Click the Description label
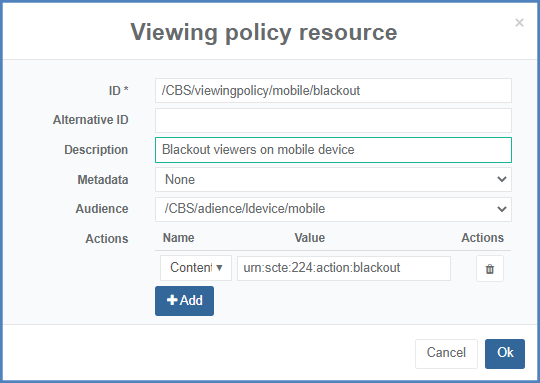 [96, 150]
